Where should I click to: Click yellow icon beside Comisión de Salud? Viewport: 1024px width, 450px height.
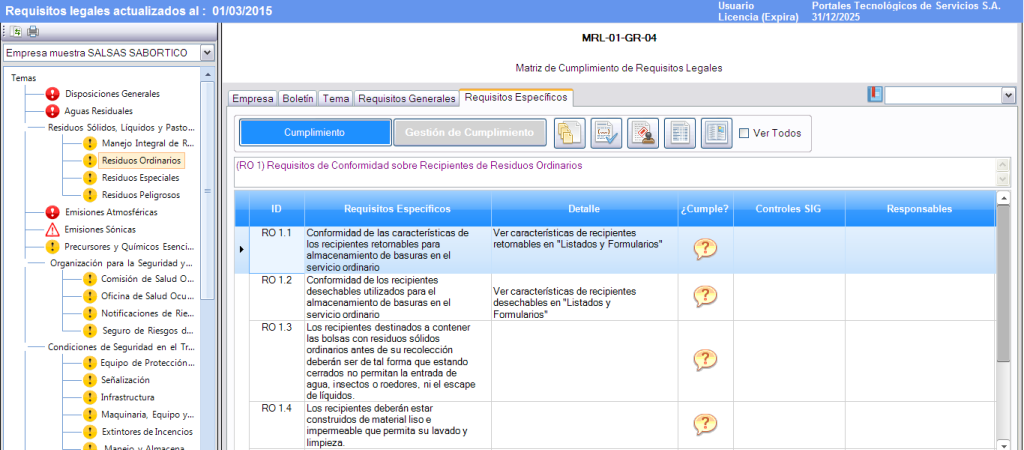[89, 279]
